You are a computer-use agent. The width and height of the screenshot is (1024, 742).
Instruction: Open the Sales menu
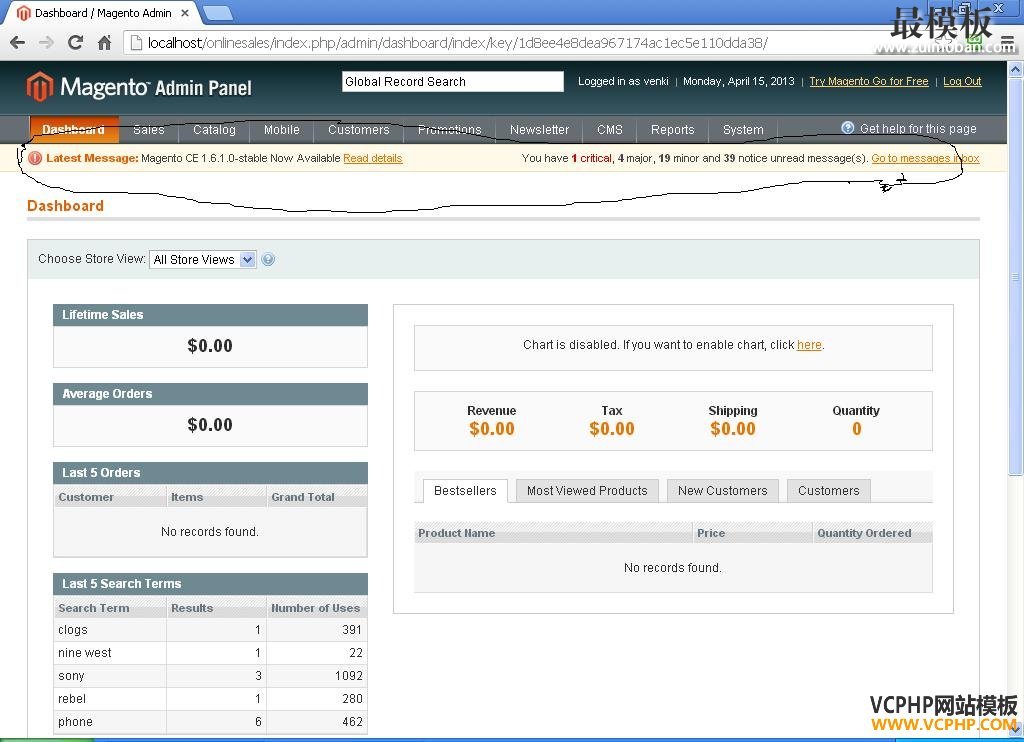[149, 129]
